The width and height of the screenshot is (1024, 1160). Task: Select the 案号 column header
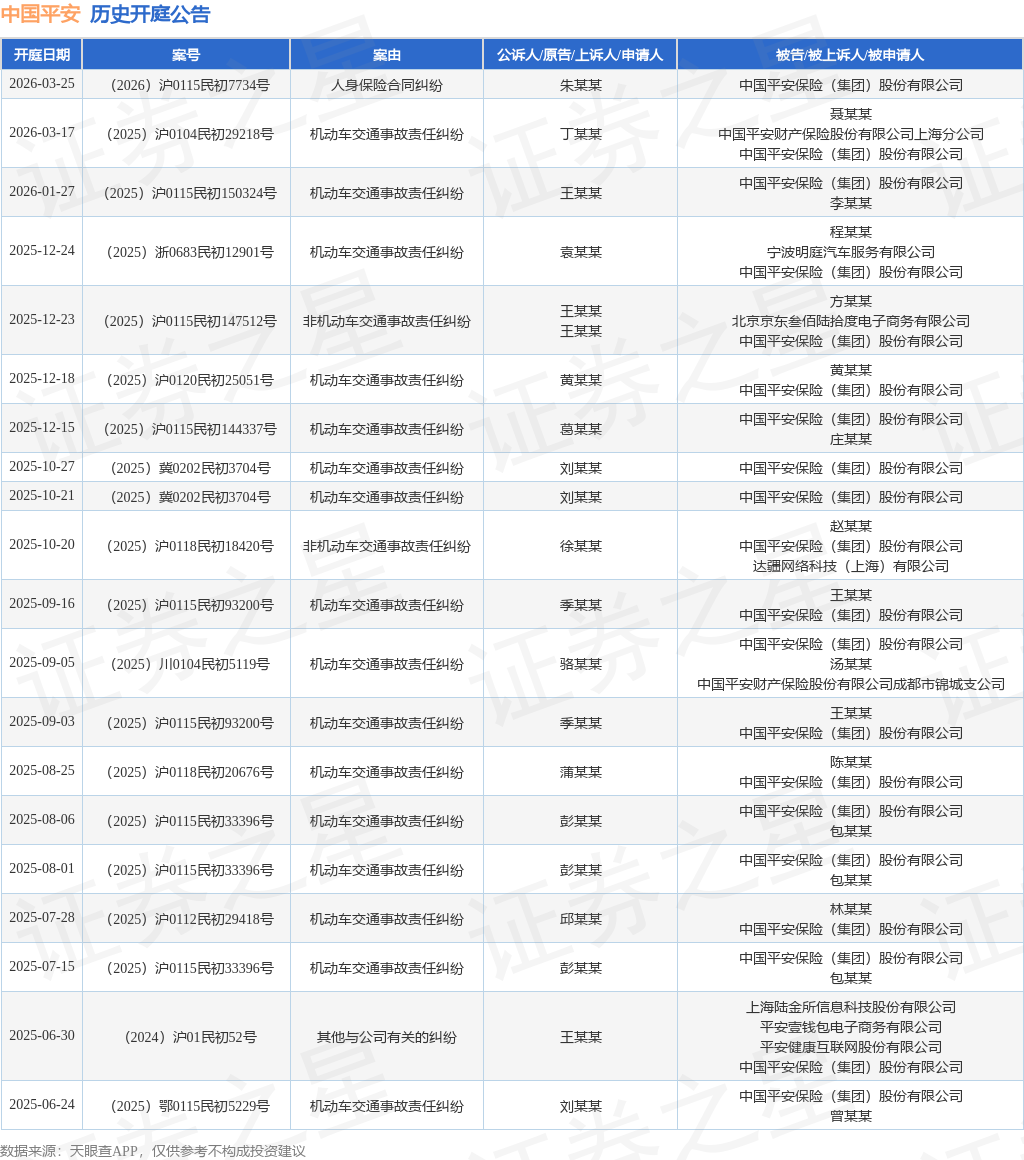(186, 55)
